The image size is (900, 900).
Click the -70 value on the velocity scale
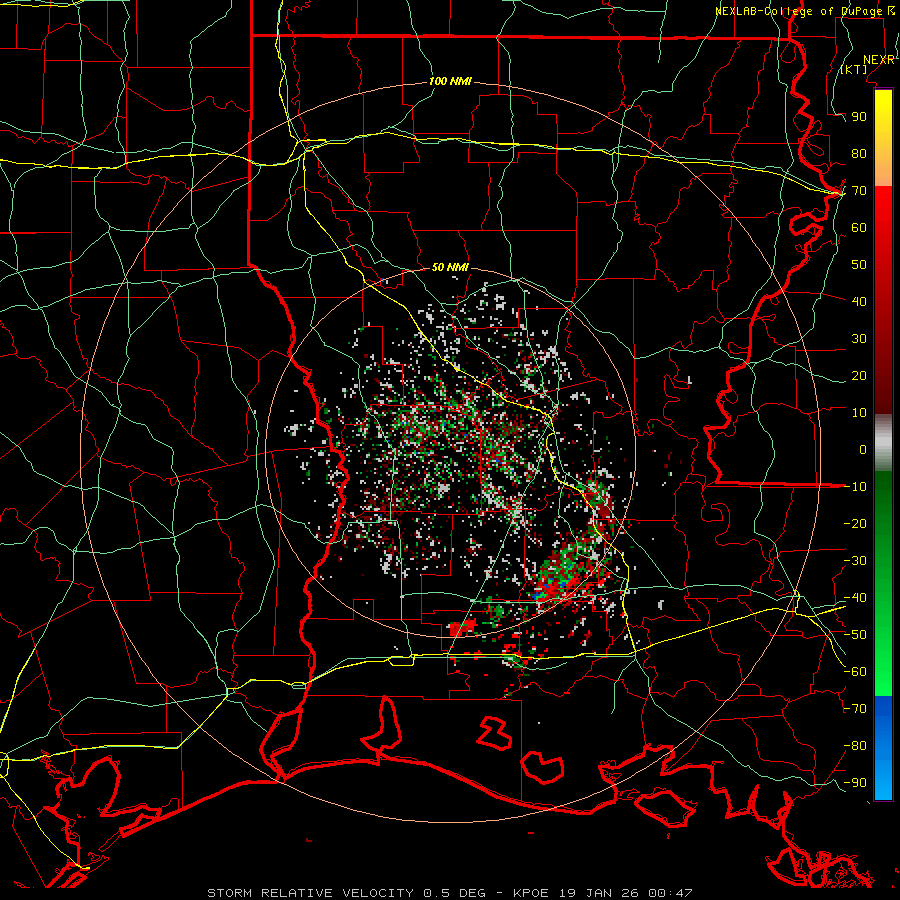point(855,709)
